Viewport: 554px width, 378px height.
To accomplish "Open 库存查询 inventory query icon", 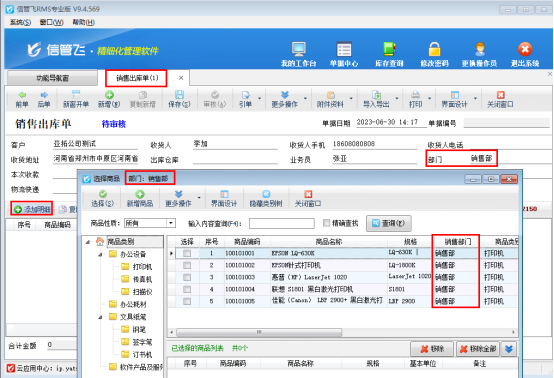I will [389, 49].
